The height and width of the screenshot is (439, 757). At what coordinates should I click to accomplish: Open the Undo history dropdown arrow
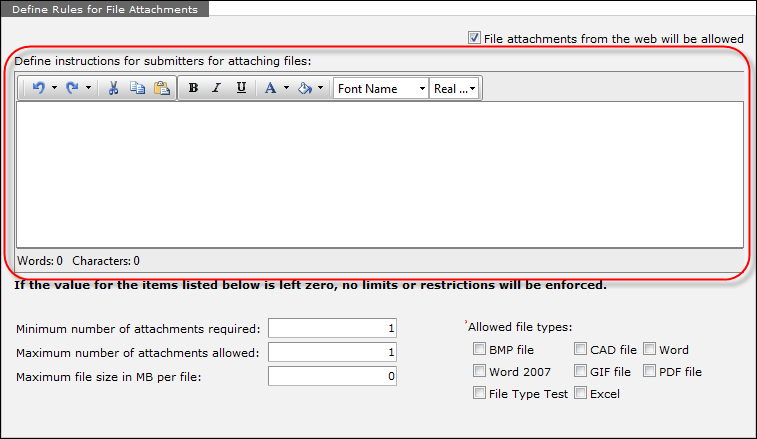(x=54, y=88)
